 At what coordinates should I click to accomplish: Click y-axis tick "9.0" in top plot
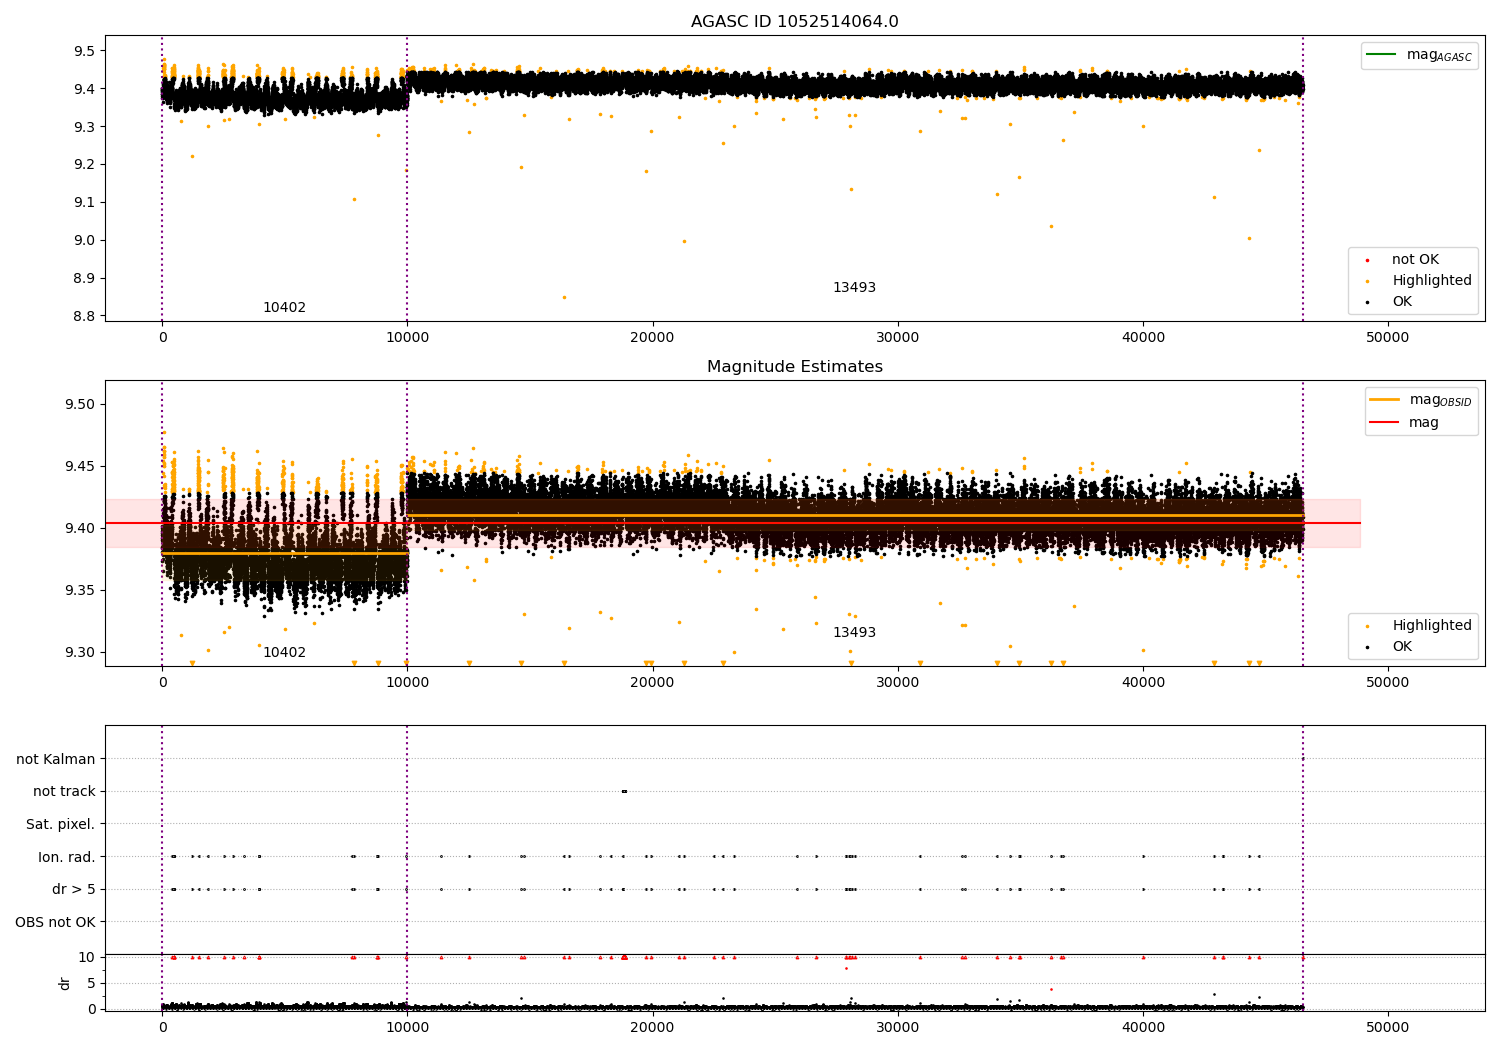(x=85, y=241)
